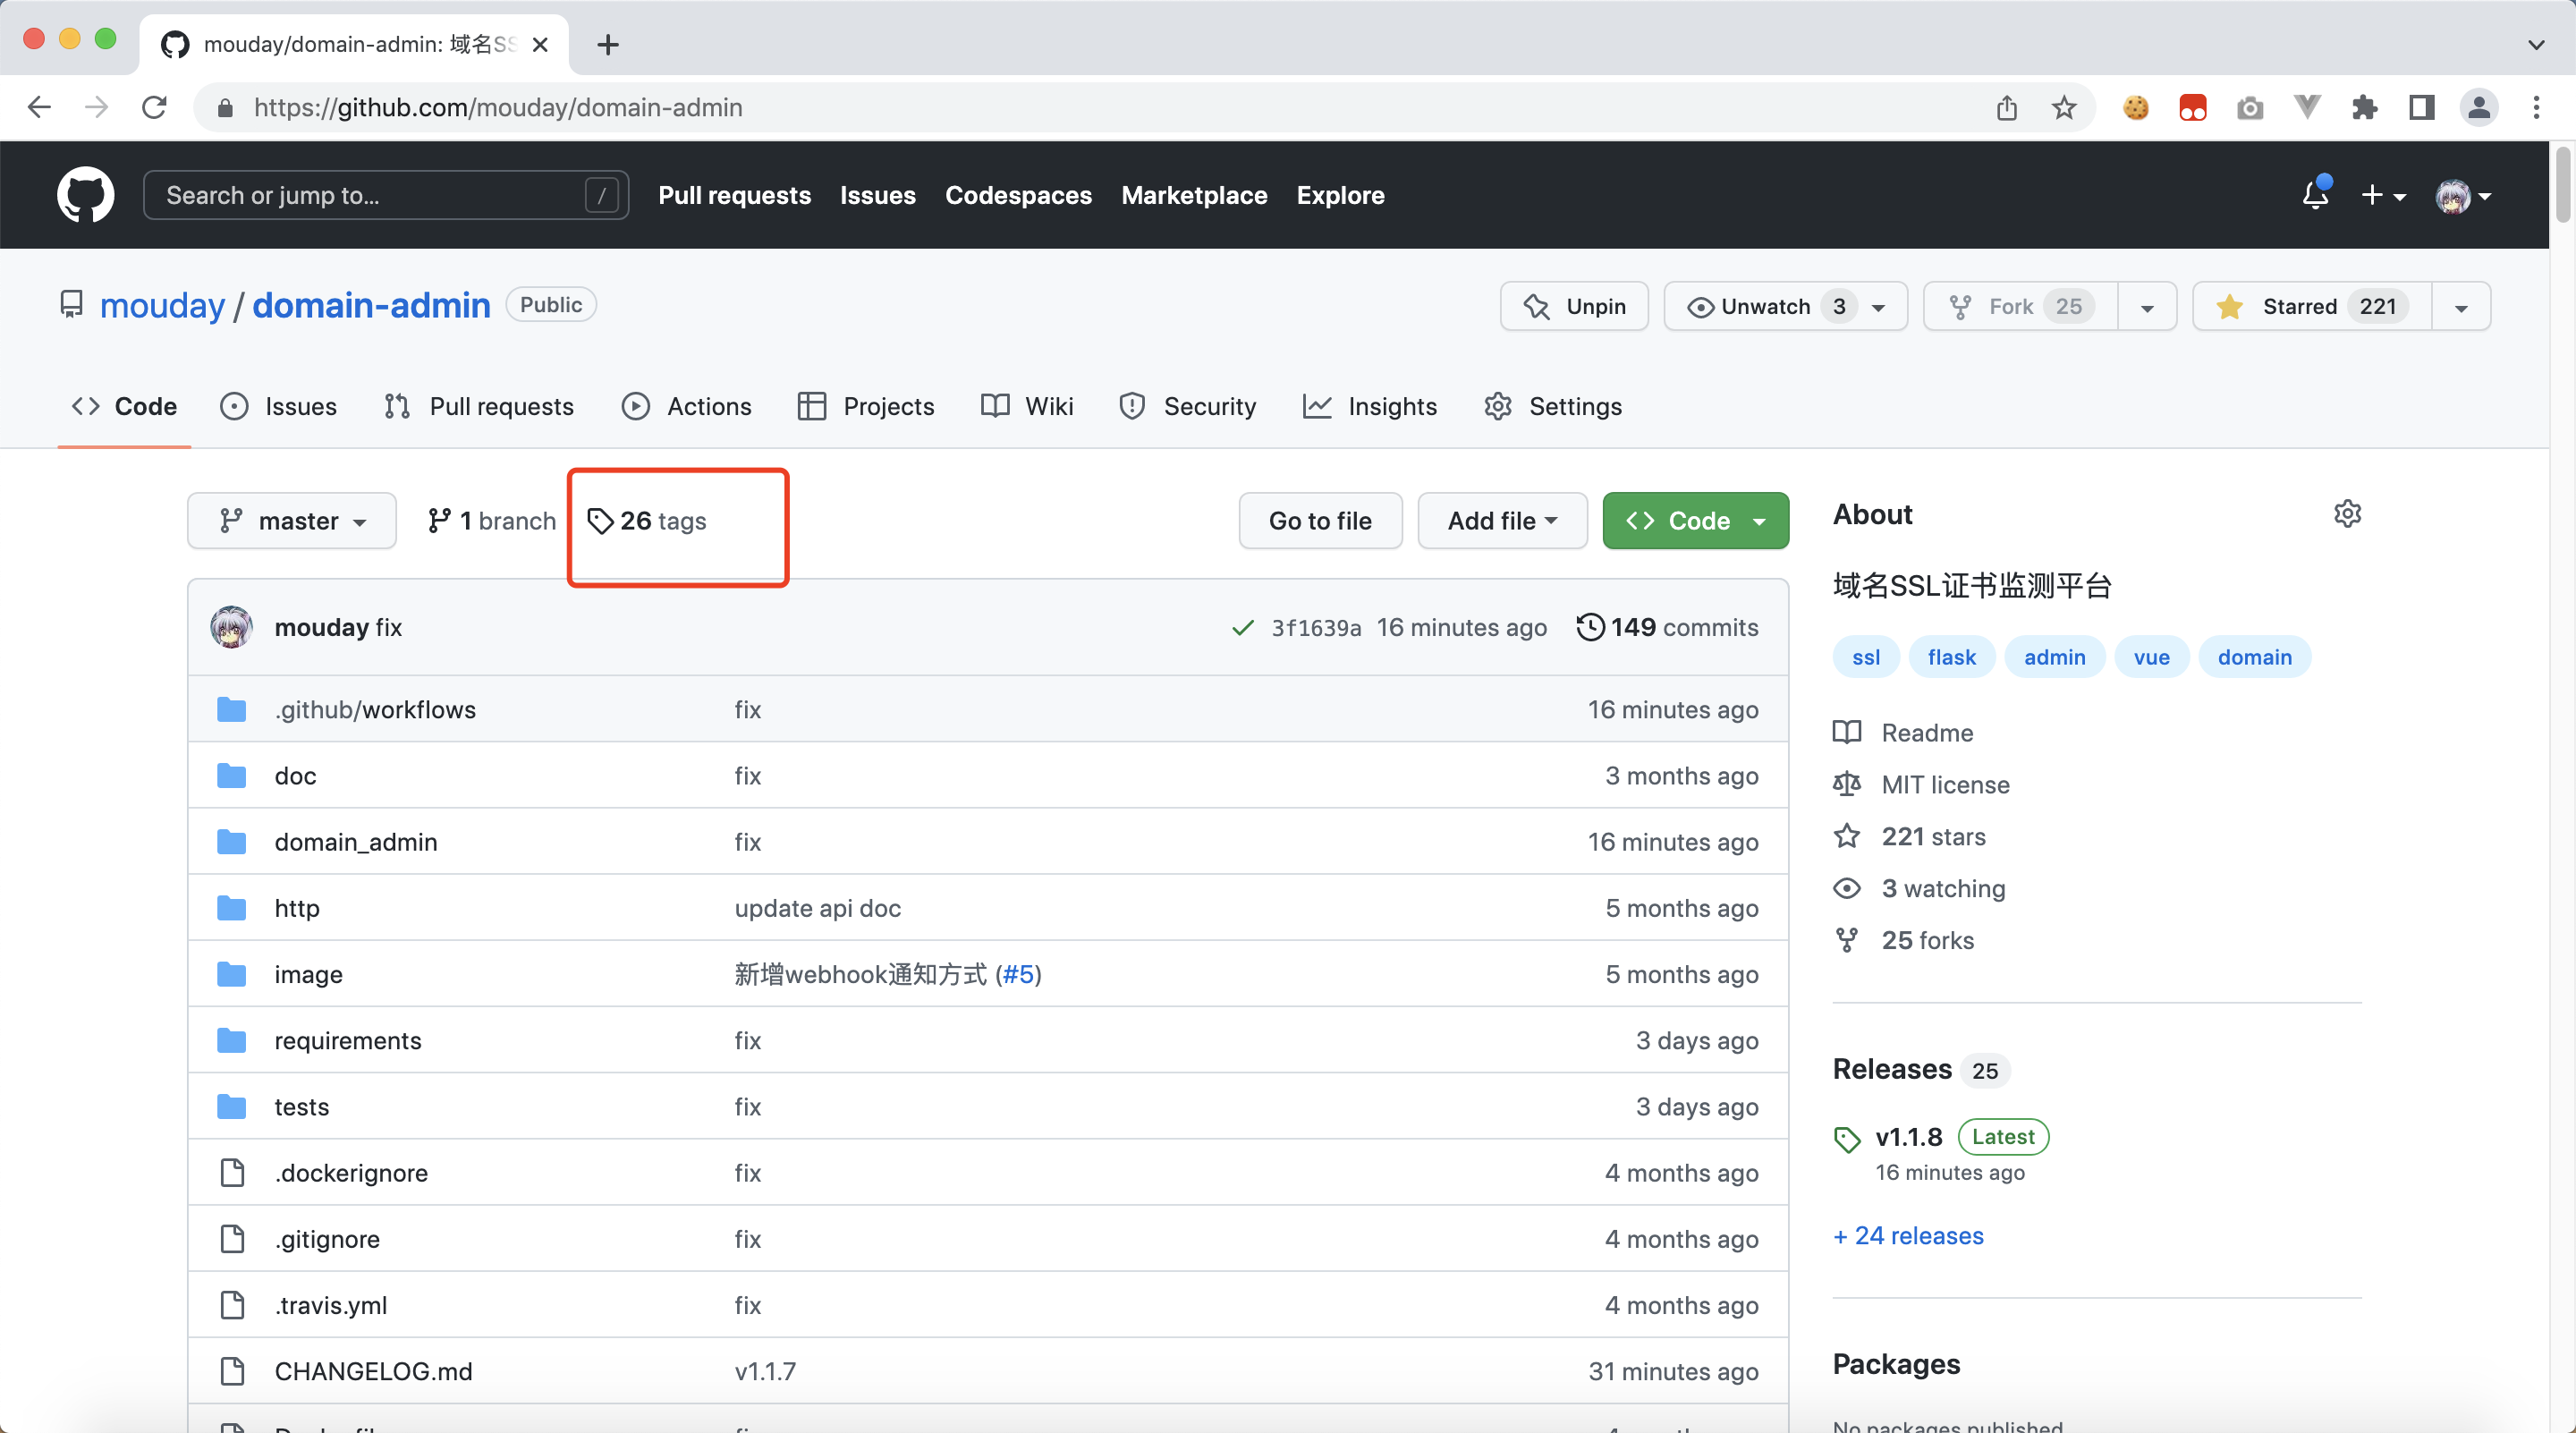Click the branch icon showing 1 branch
Image resolution: width=2576 pixels, height=1433 pixels.
[492, 519]
